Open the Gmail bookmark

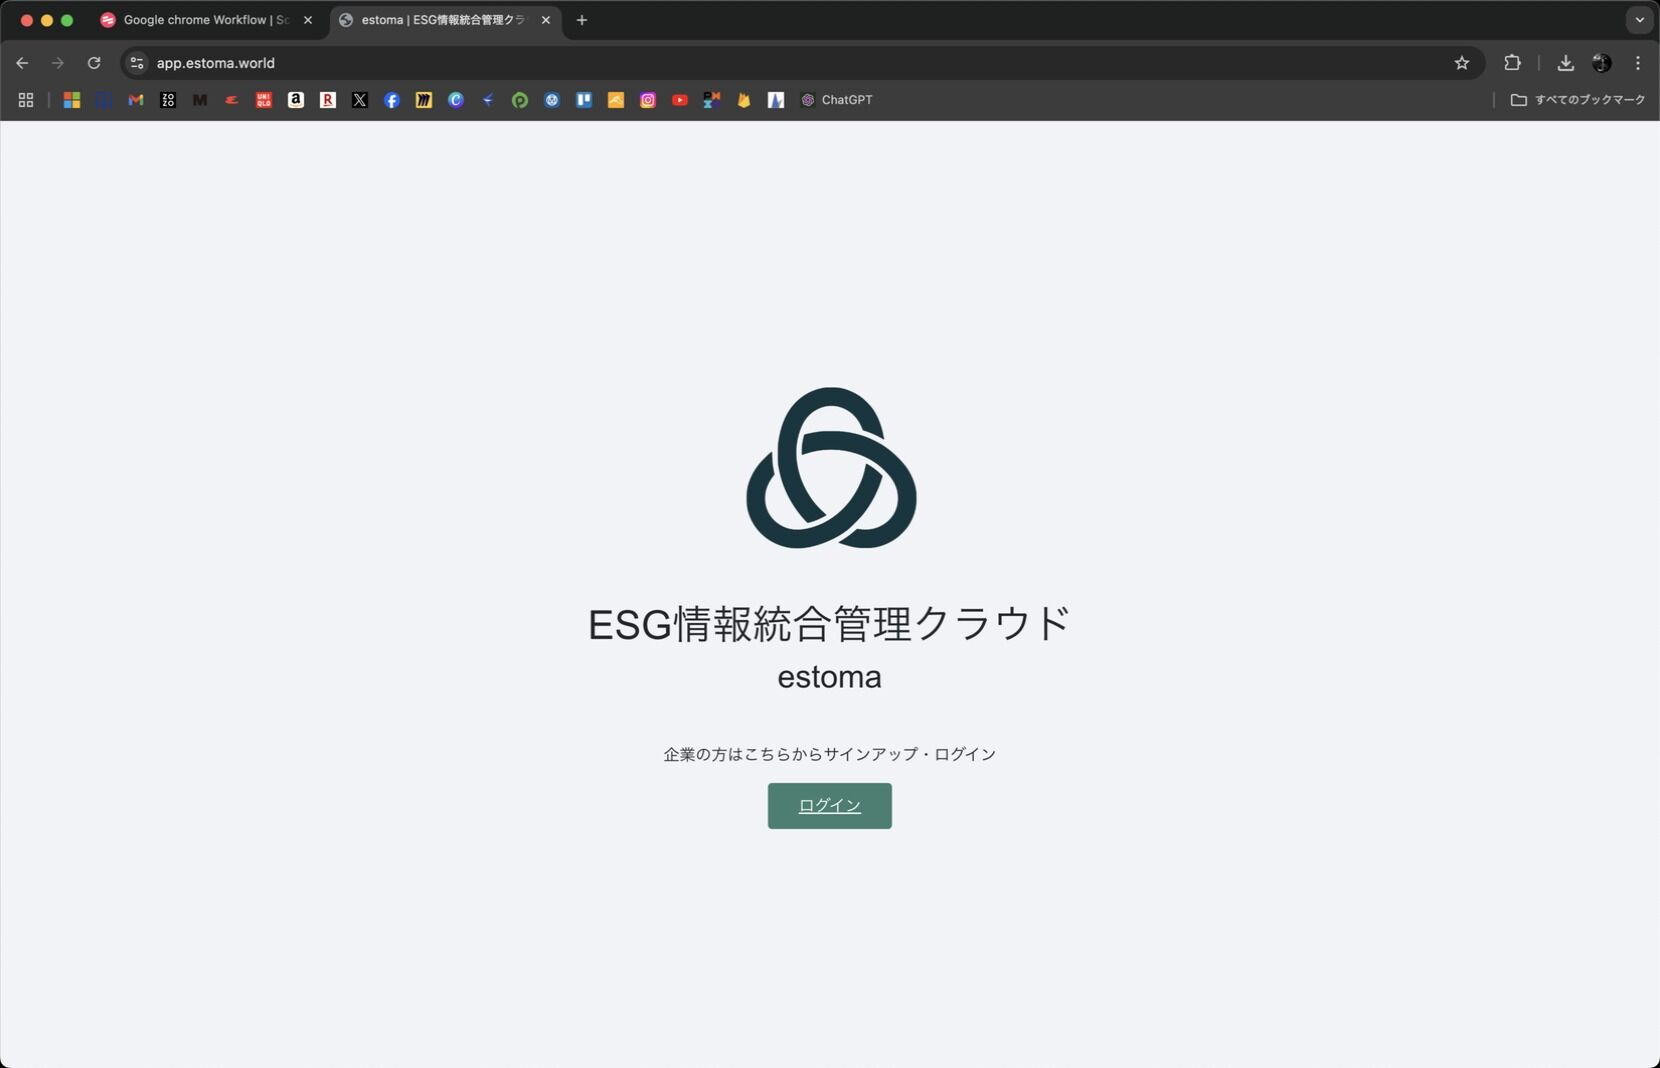point(136,100)
